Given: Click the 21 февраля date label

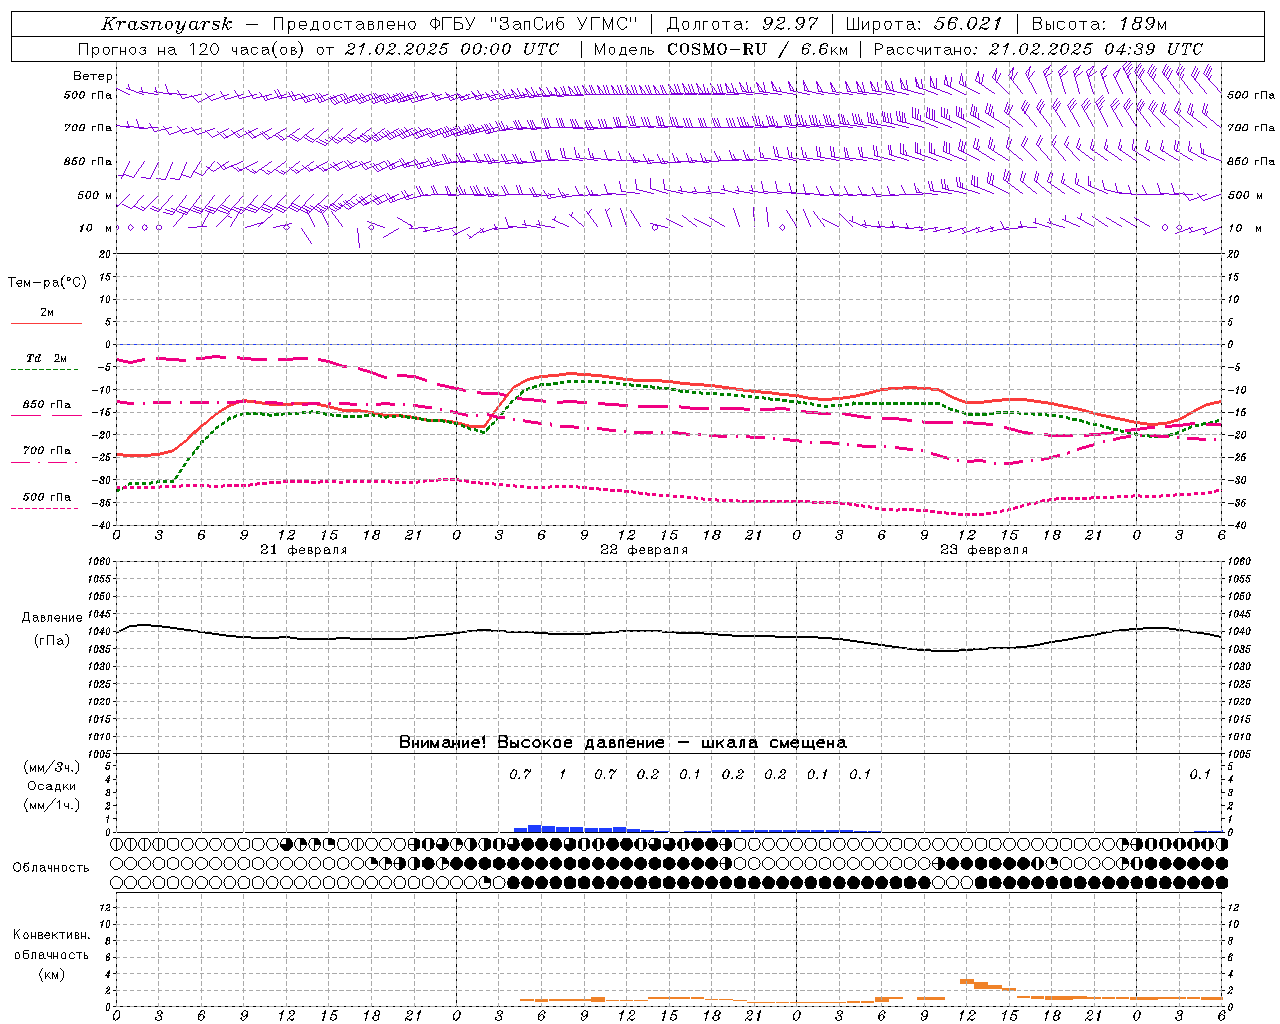Looking at the screenshot, I should 304,550.
